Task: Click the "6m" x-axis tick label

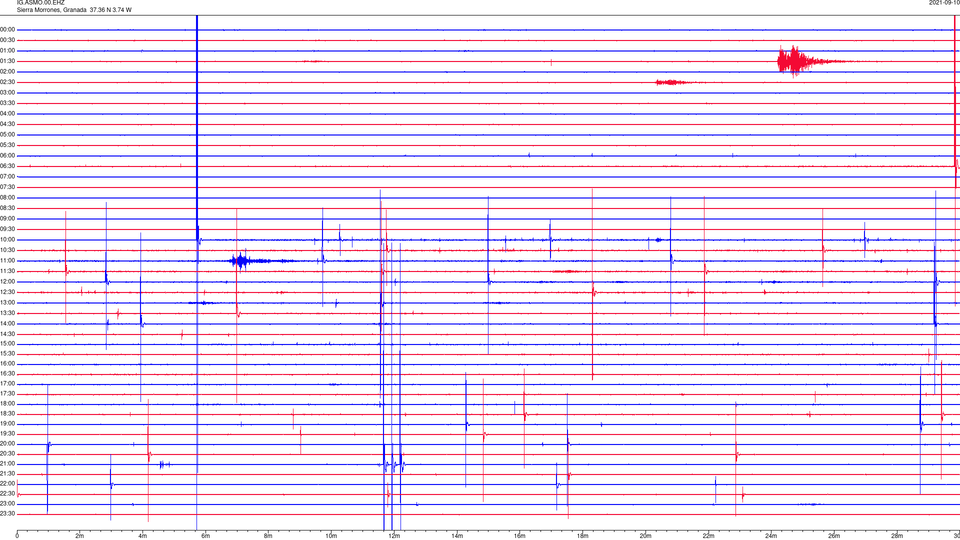Action: 206,536
